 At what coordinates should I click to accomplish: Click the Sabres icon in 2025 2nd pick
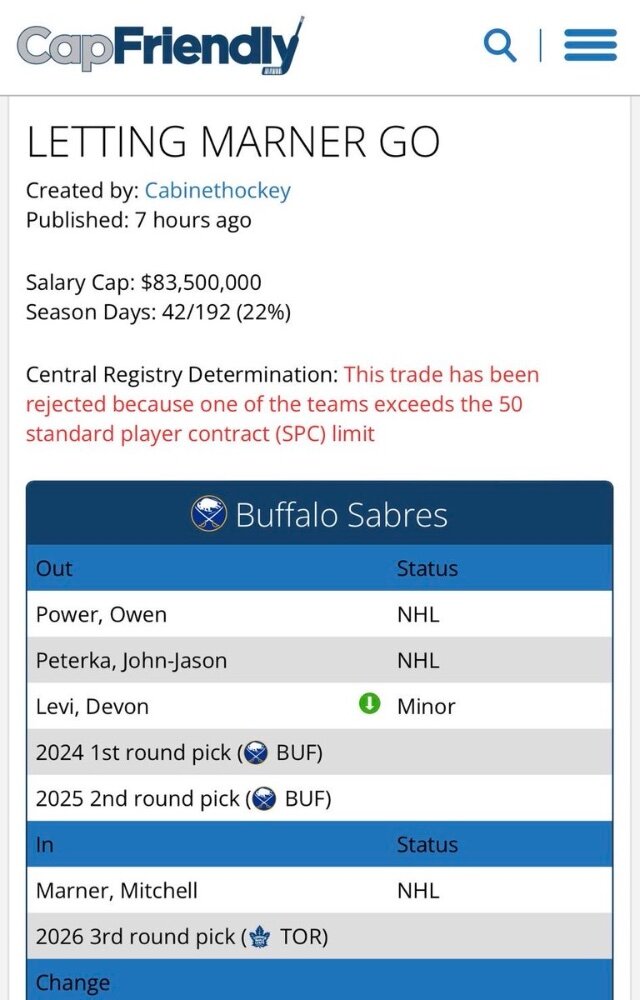coord(265,798)
